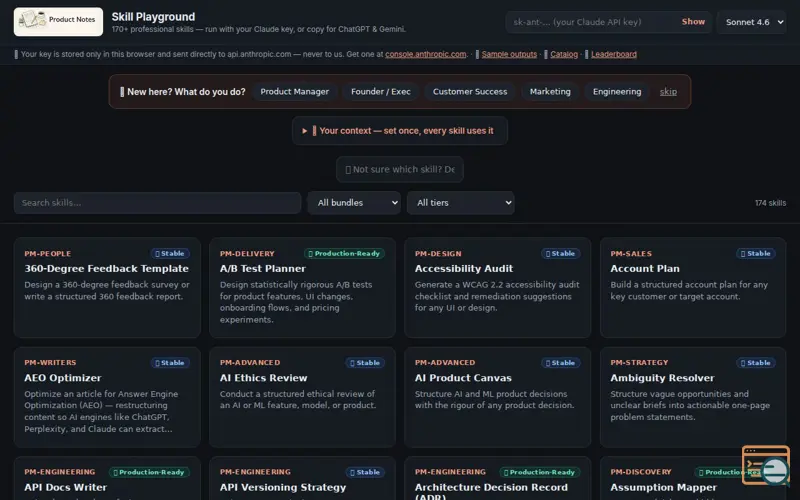Click the PM-STRATEGY category label
Screen dimensions: 800x500
click(x=639, y=363)
